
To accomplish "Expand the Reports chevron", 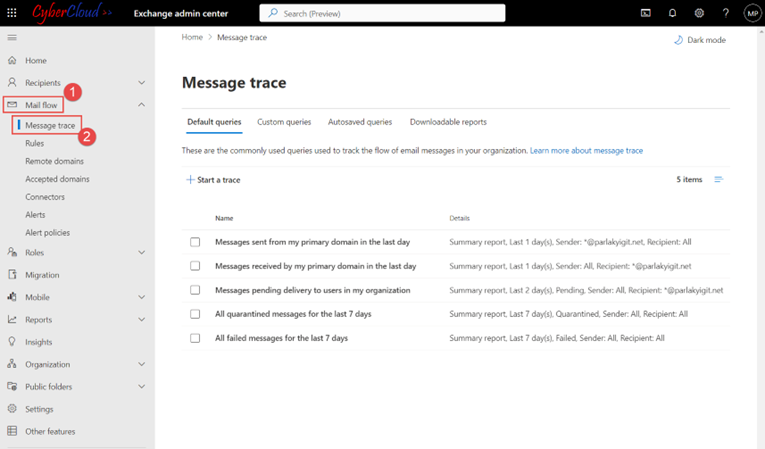I will coord(141,319).
